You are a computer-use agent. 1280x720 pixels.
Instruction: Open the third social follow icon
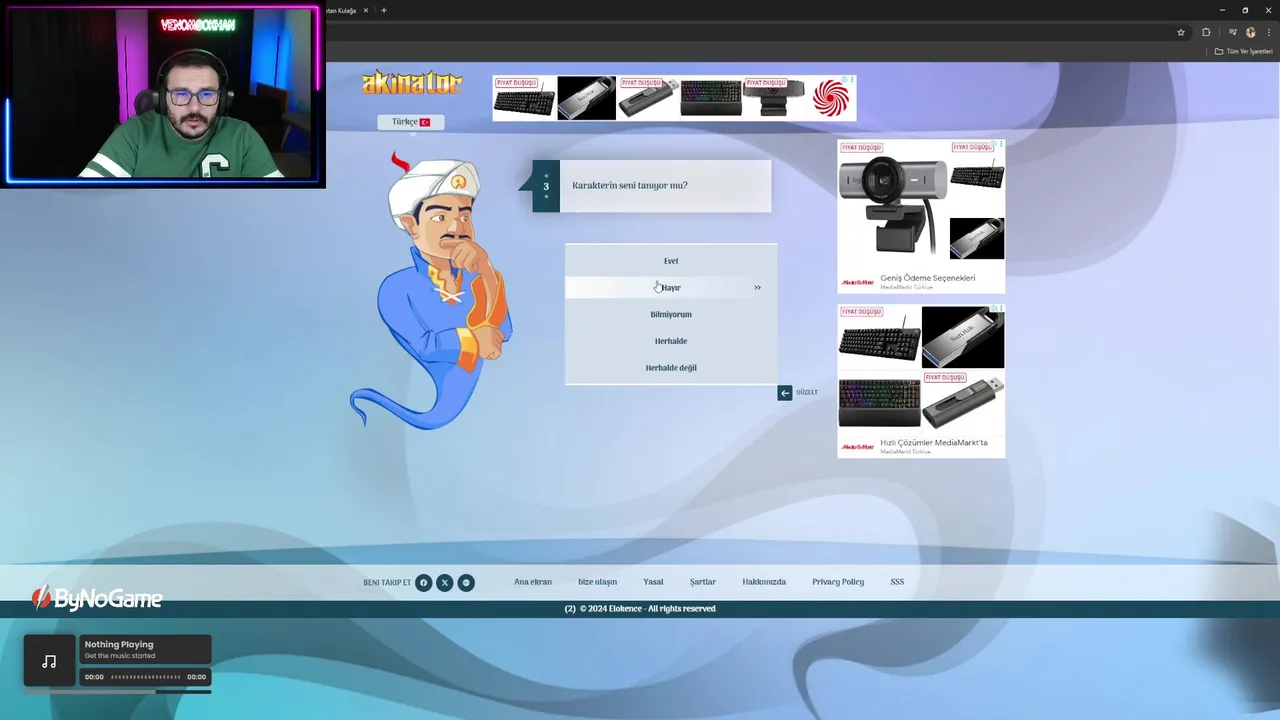click(x=466, y=583)
